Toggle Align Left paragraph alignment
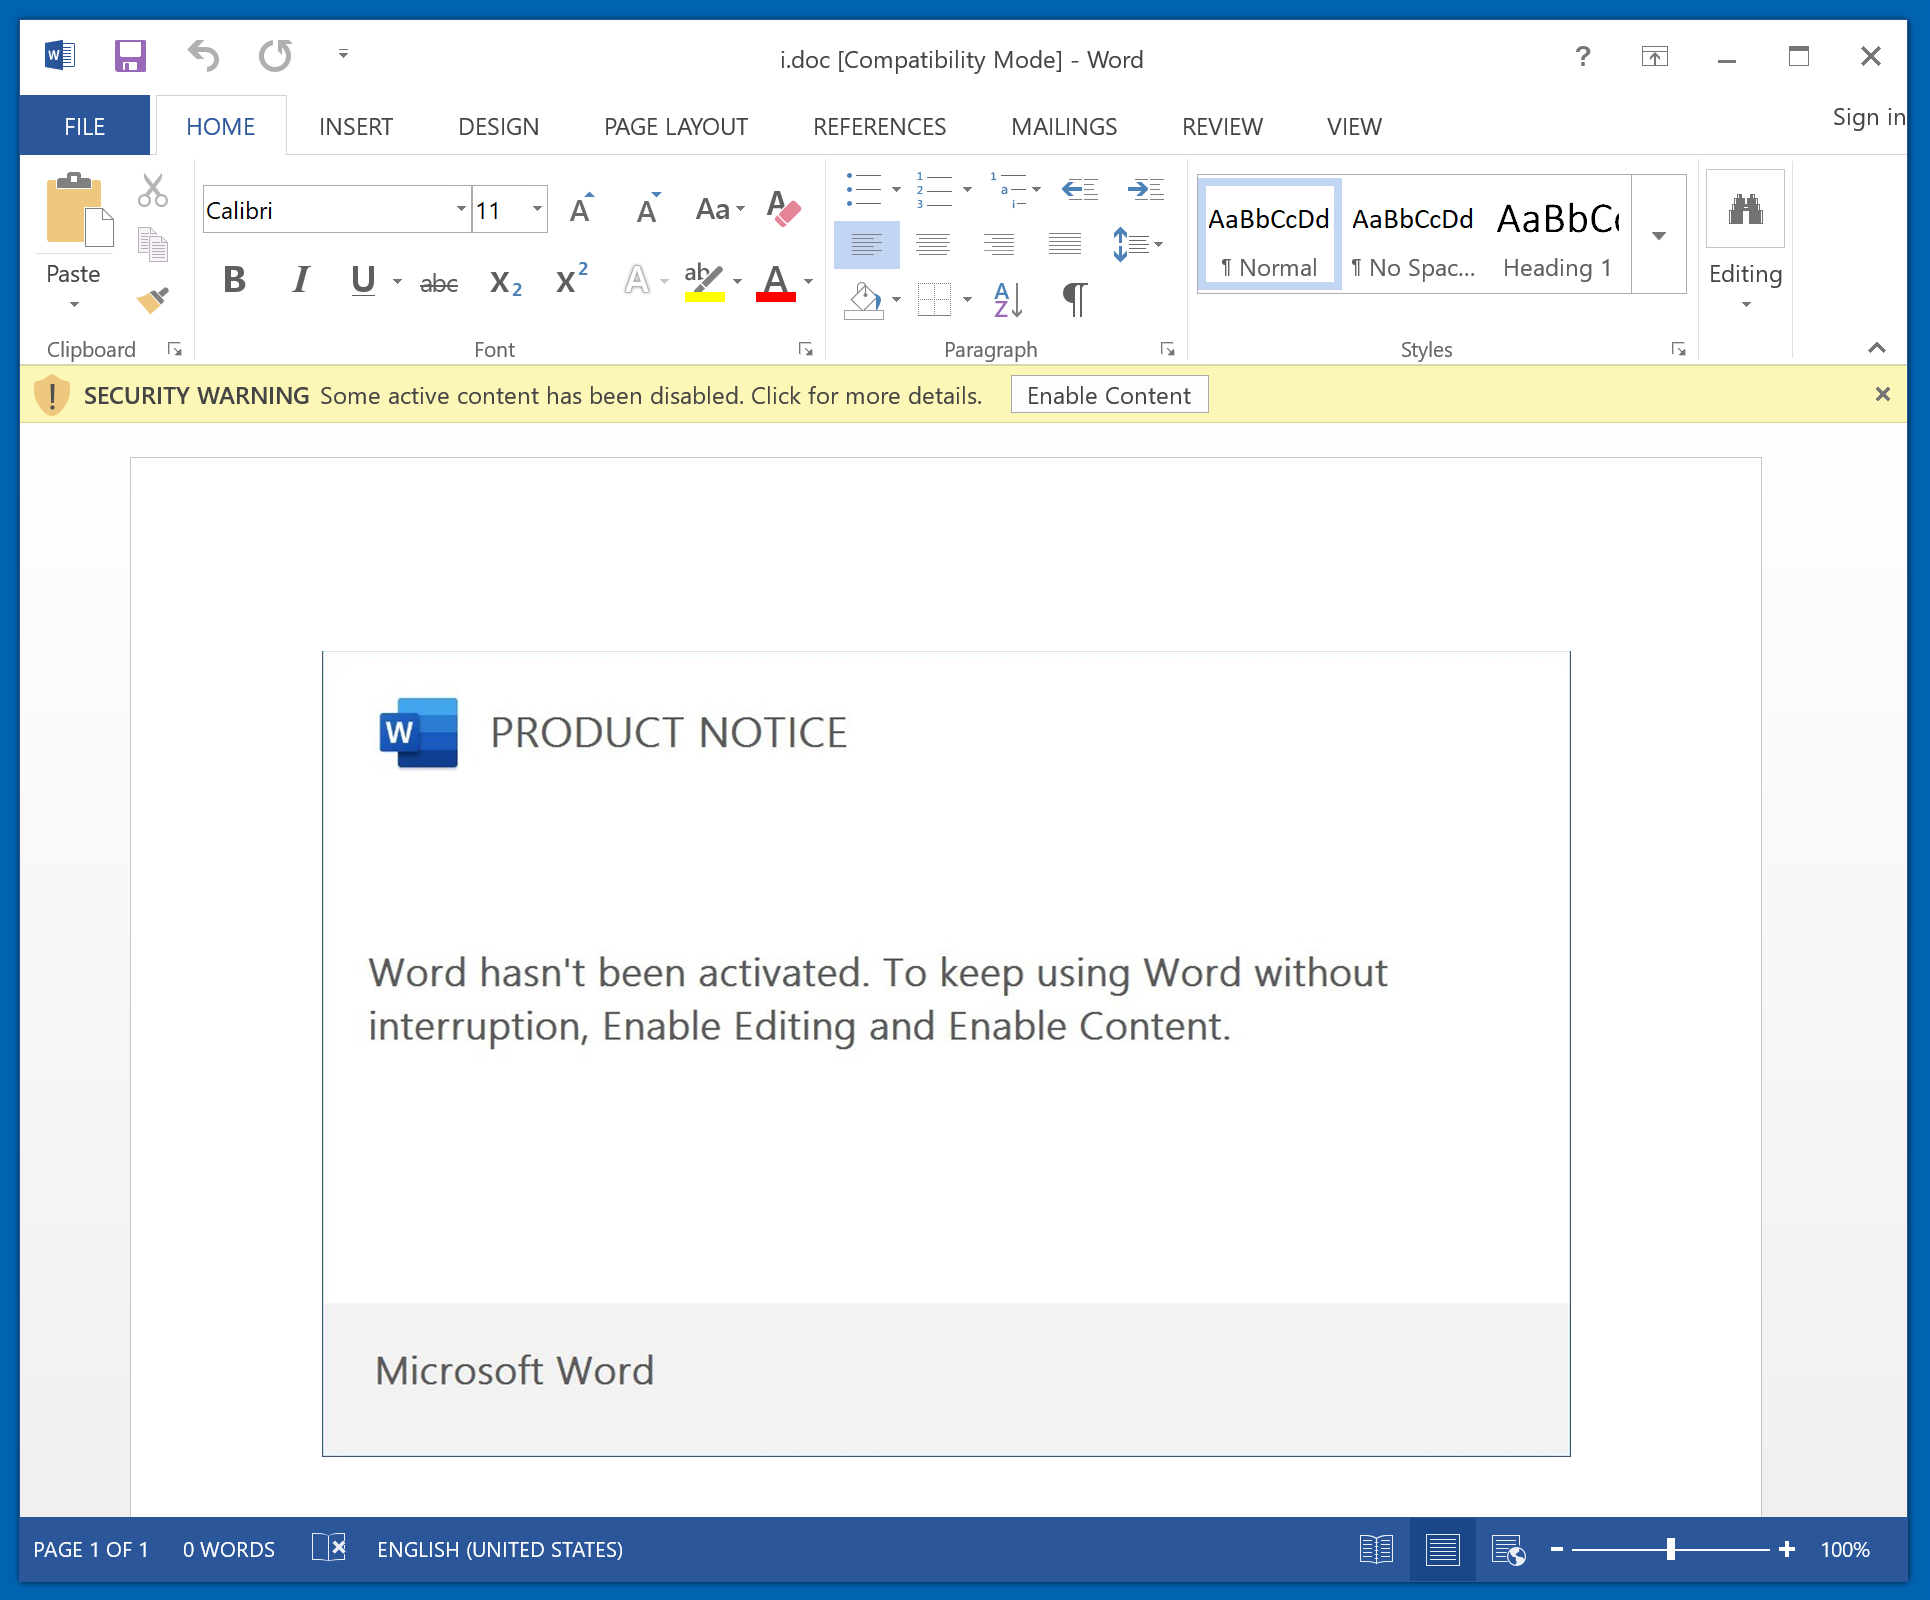The width and height of the screenshot is (1930, 1600). (867, 244)
